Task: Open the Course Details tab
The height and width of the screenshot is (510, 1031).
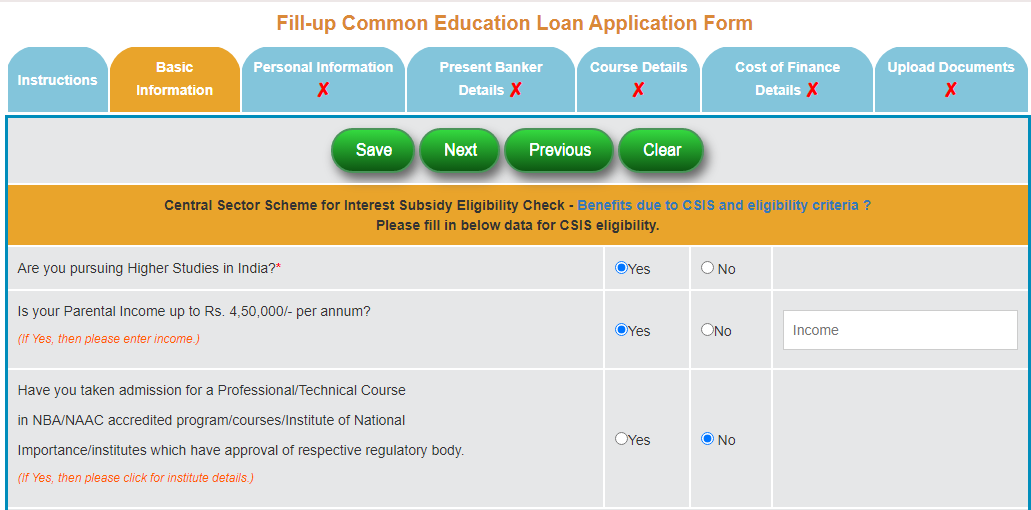Action: coord(638,68)
